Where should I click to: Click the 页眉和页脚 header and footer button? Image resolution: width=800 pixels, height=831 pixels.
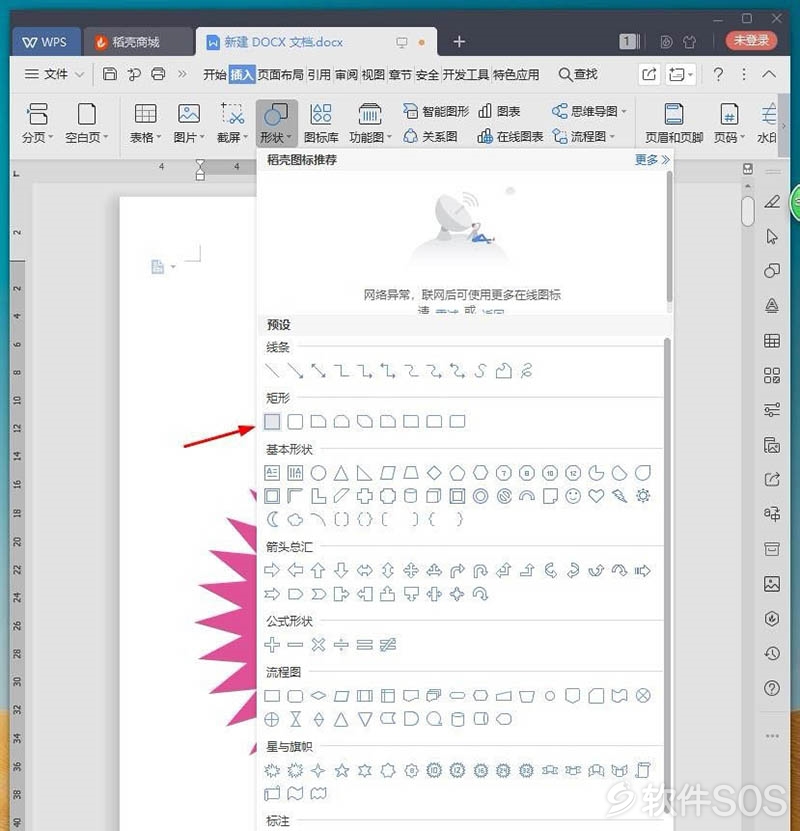(674, 123)
